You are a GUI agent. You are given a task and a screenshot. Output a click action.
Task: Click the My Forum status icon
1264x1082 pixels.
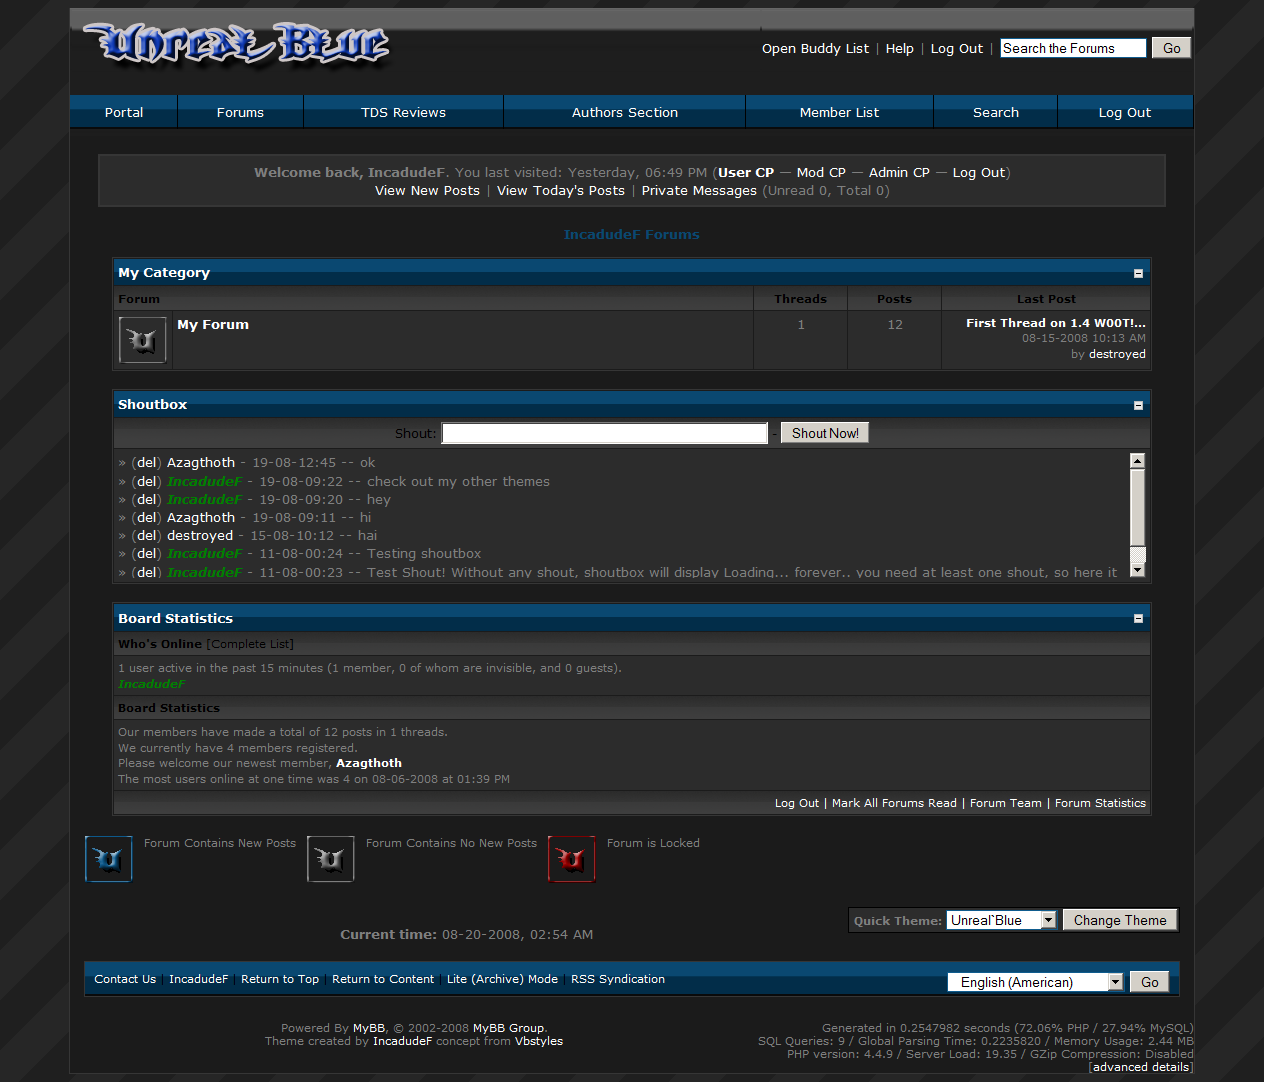tap(142, 340)
